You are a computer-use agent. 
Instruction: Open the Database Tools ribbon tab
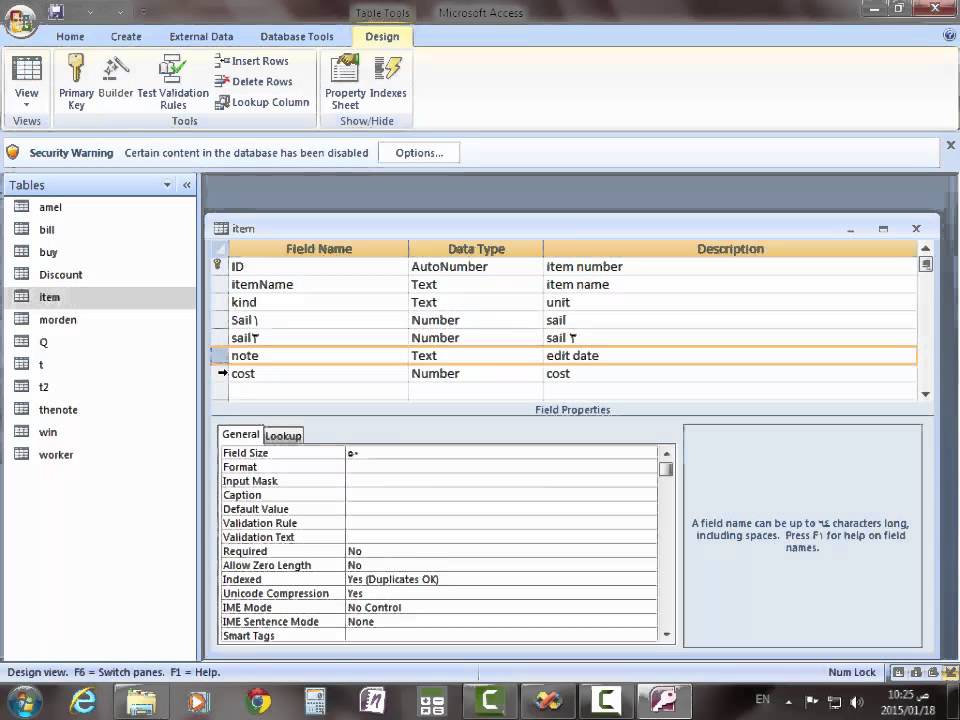297,37
